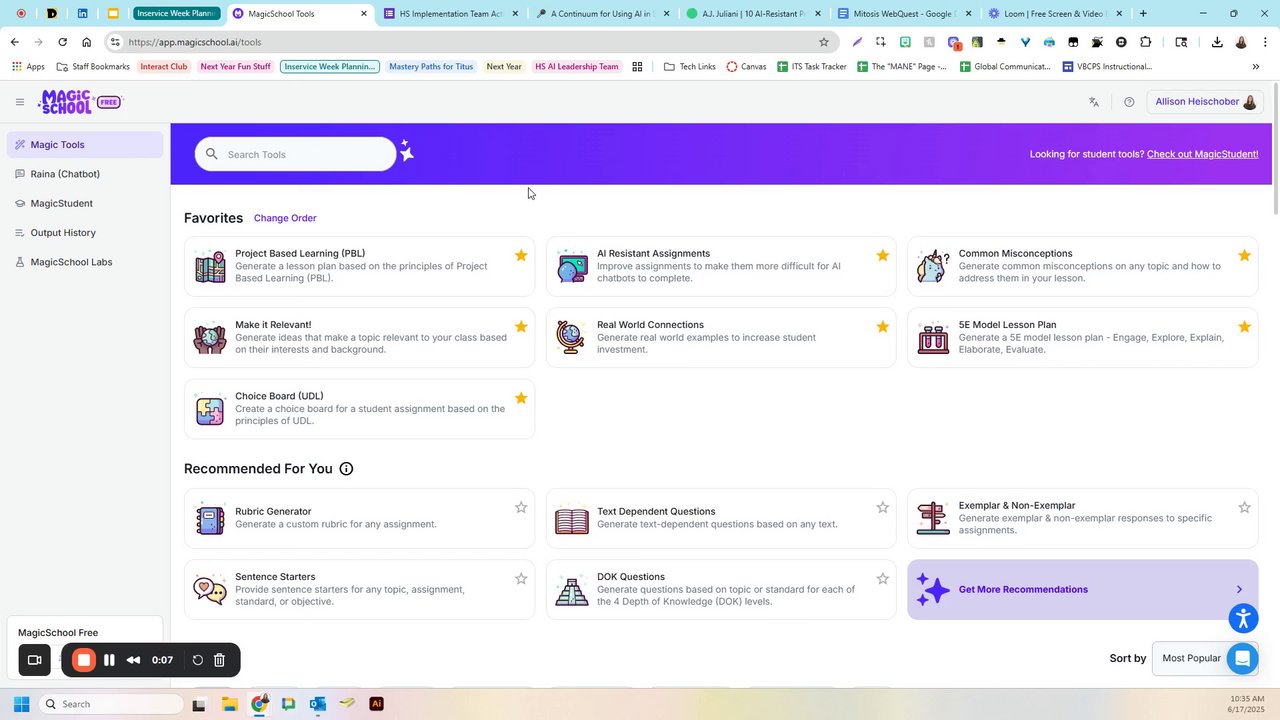Image resolution: width=1280 pixels, height=720 pixels.
Task: Click the Exemplar & Non-Exemplar signpost icon
Action: (933, 518)
